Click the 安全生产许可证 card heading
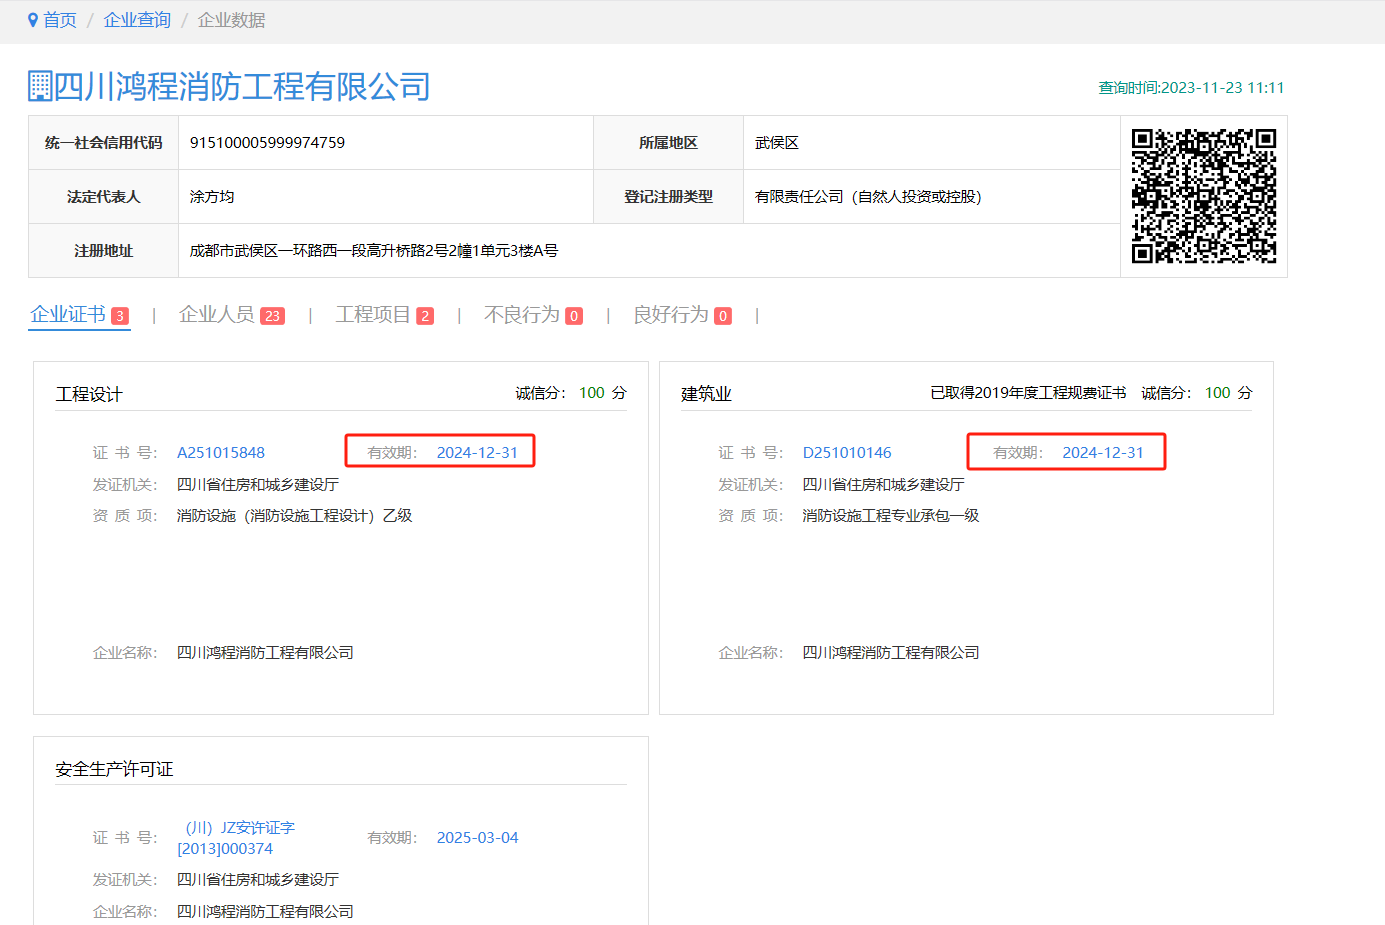Viewport: 1385px width, 925px height. [x=114, y=769]
